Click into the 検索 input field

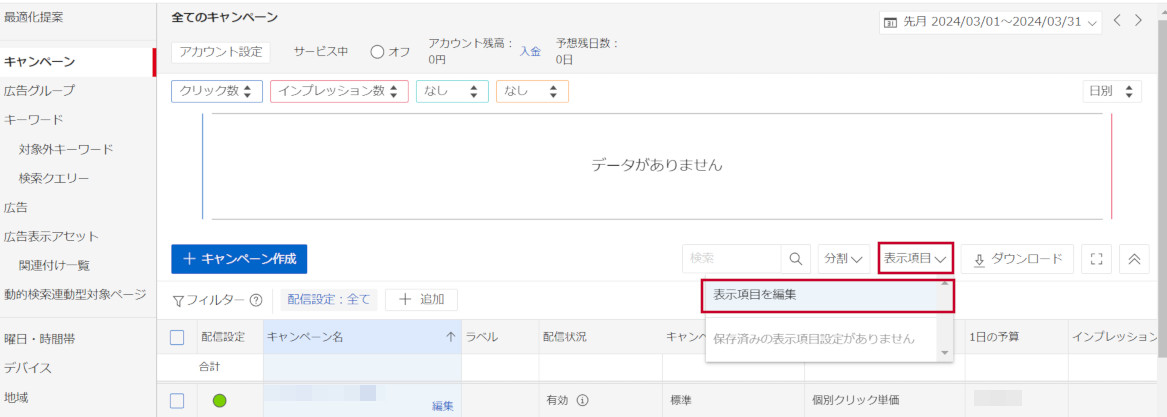(732, 258)
